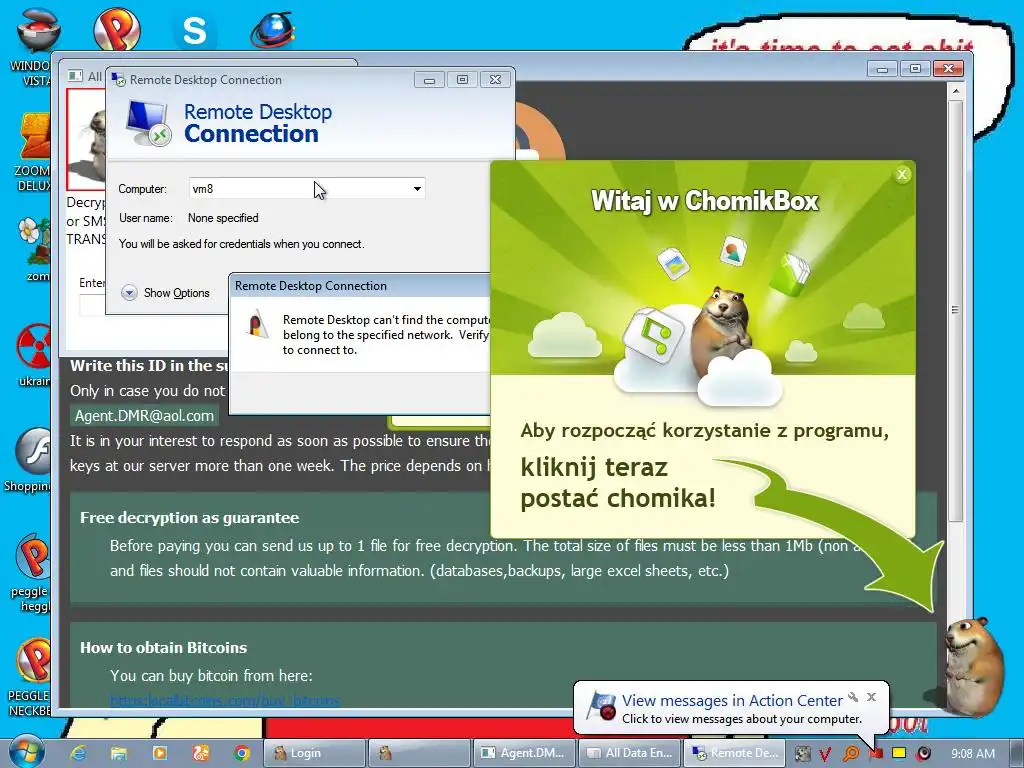
Task: Expand Show Options in Remote Desktop Connection
Action: click(165, 293)
